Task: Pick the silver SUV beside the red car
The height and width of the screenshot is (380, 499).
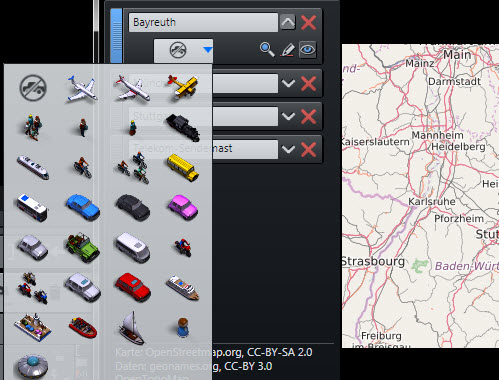Action: pos(83,287)
